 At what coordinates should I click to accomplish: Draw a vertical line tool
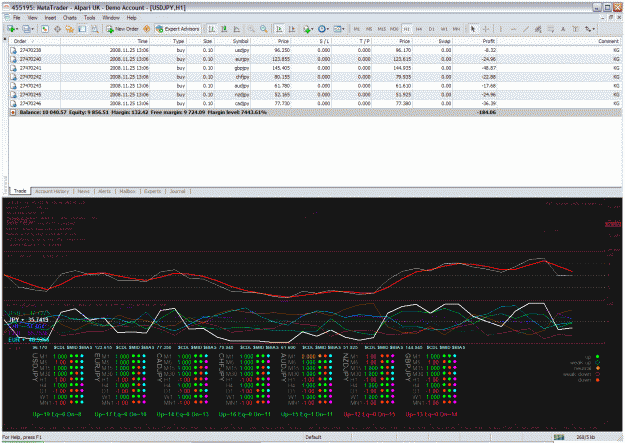(x=501, y=29)
